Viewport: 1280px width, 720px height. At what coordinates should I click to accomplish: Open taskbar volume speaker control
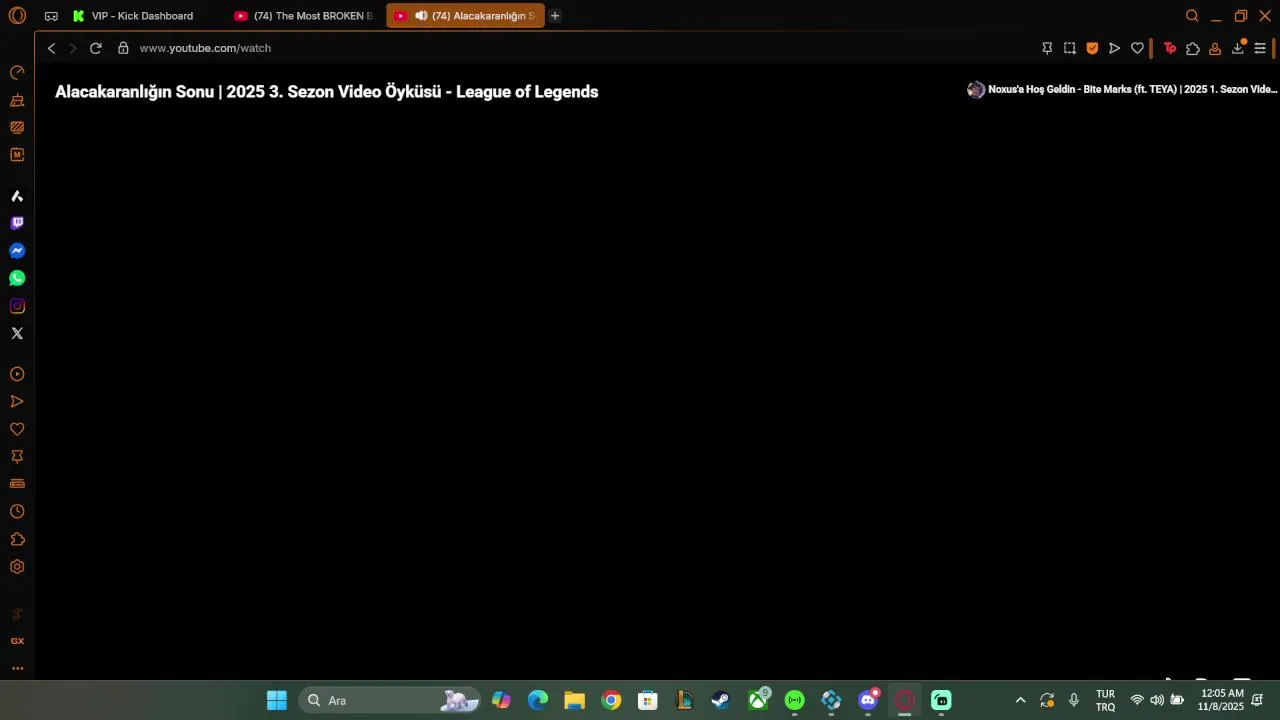coord(1157,700)
